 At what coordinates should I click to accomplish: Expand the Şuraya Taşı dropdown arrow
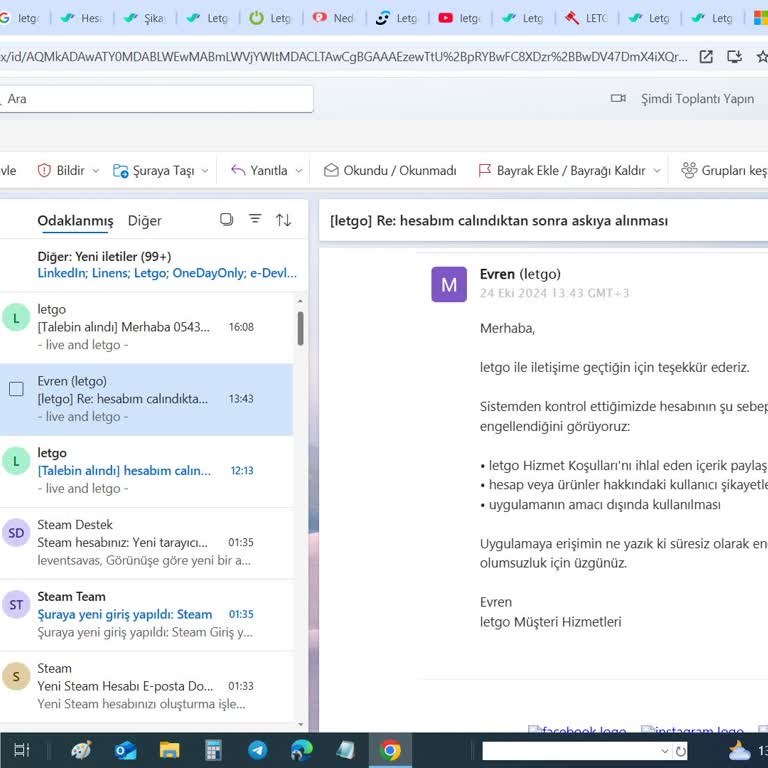pyautogui.click(x=205, y=171)
